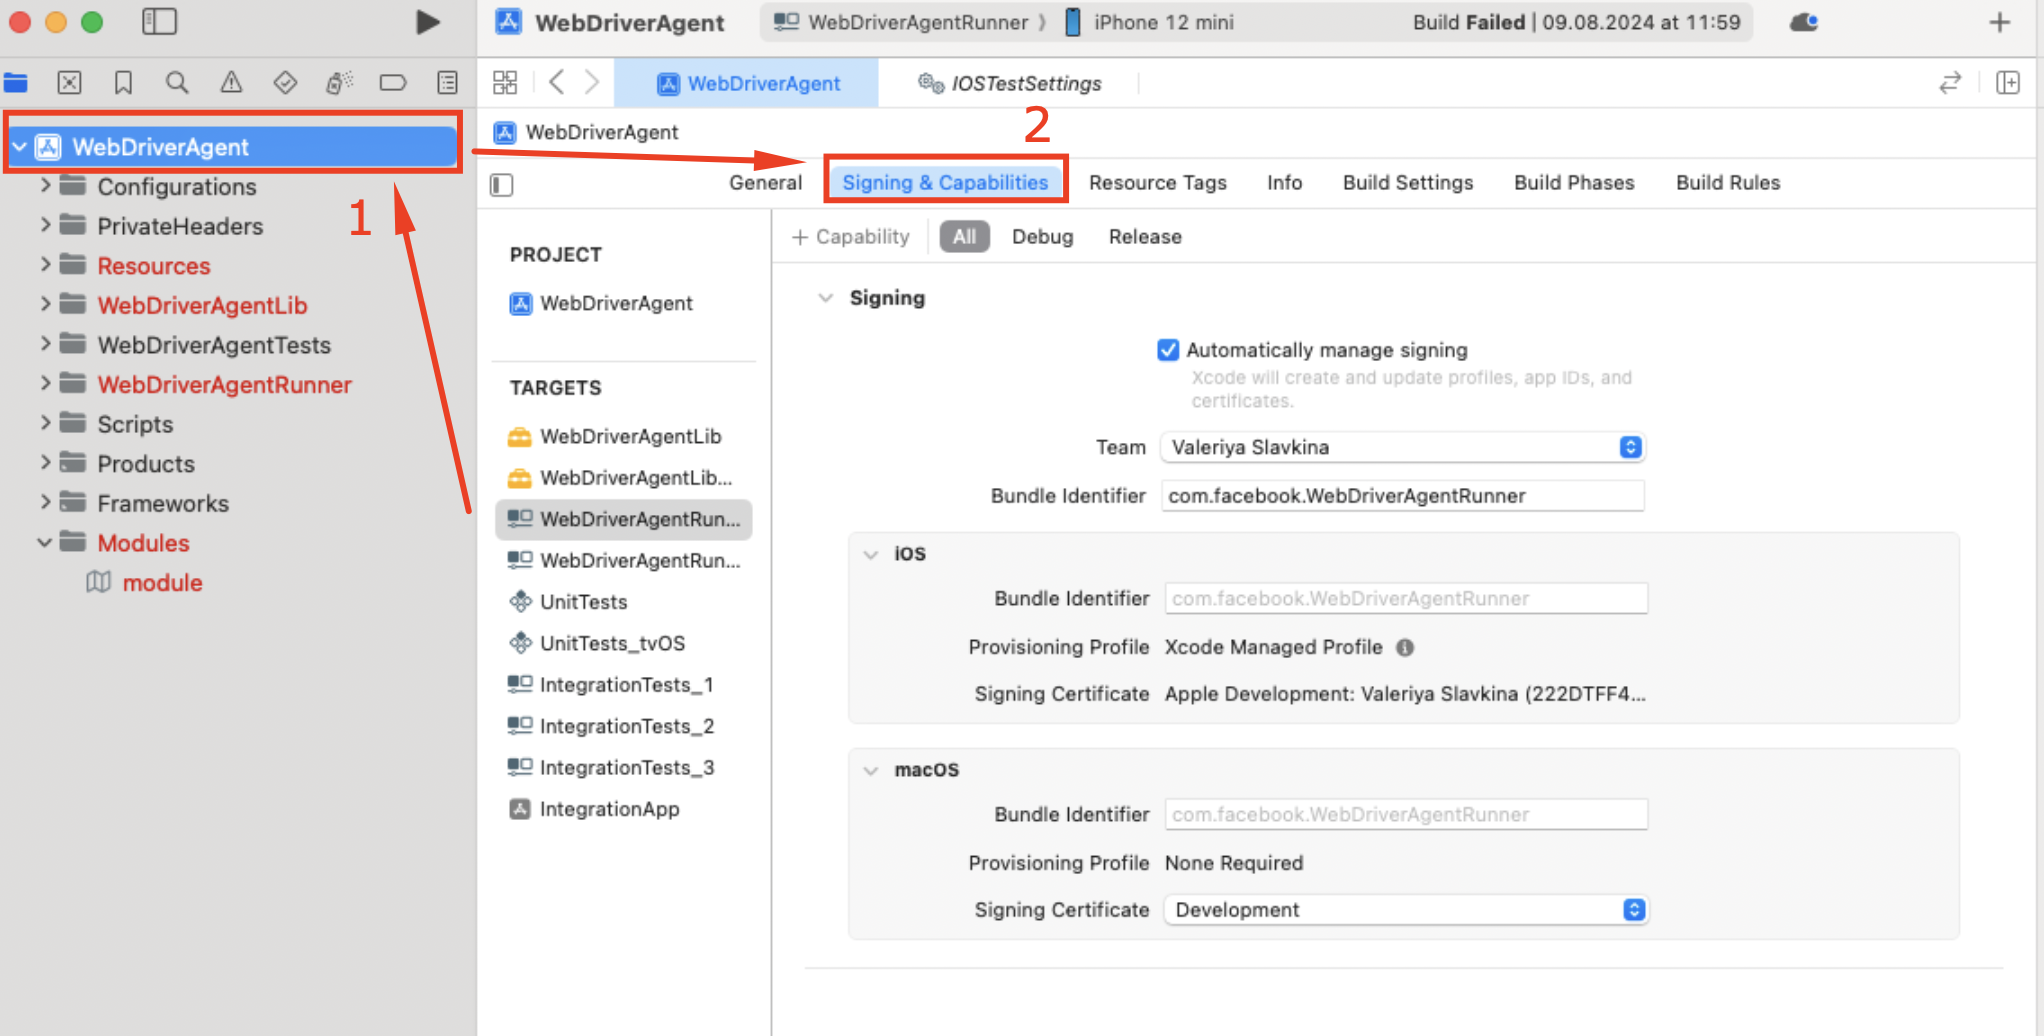Viewport: 2044px width, 1036px height.
Task: Click the editor options swap arrows icon
Action: (1949, 83)
